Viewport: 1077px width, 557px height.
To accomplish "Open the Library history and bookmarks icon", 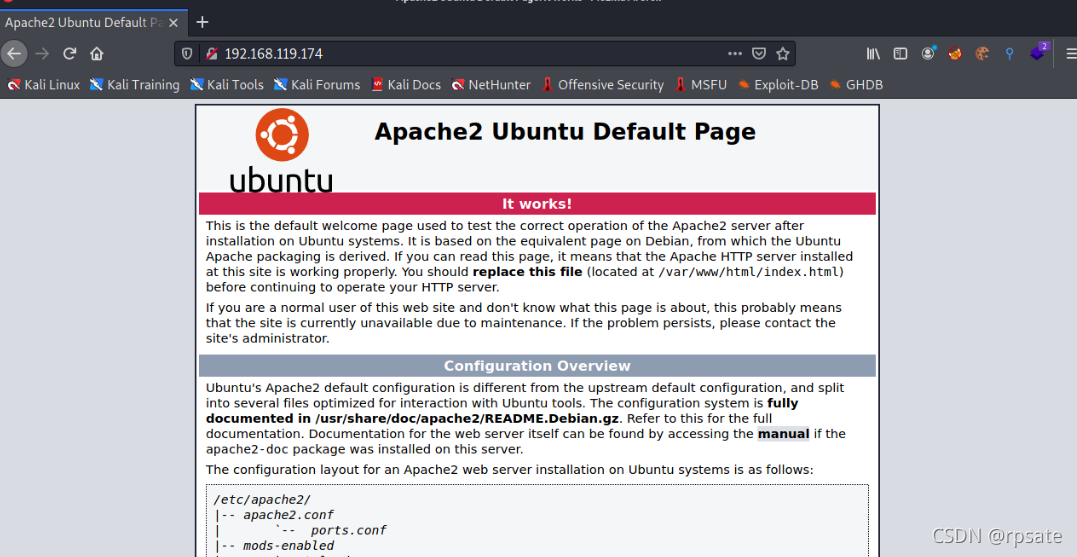I will point(873,54).
